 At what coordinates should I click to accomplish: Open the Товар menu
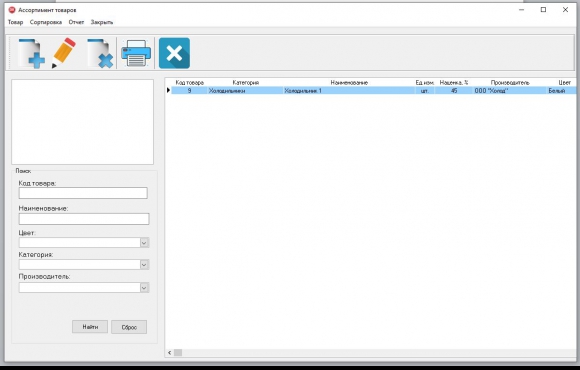16,22
